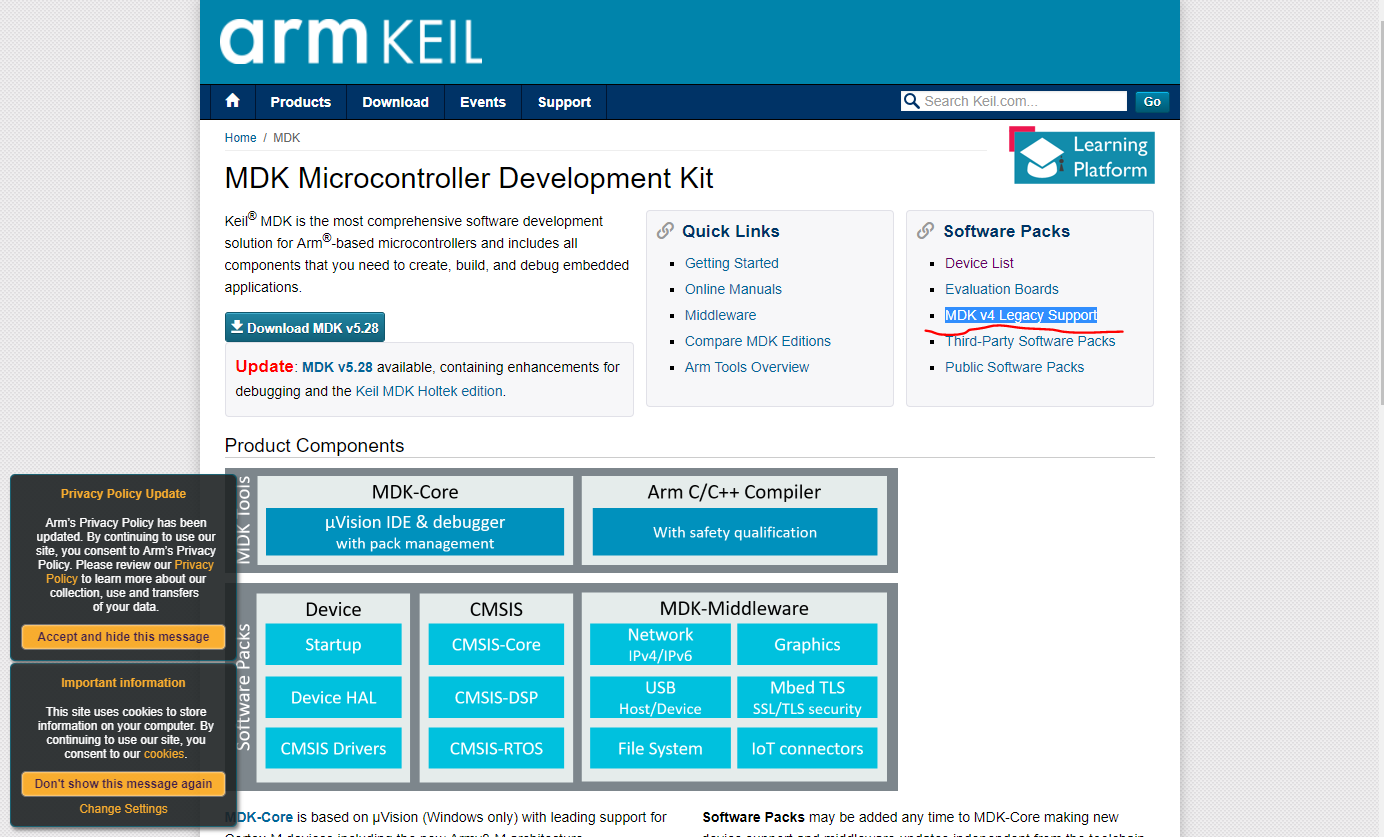Open the Keil MDK Holtek edition link
The image size is (1384, 837).
429,391
